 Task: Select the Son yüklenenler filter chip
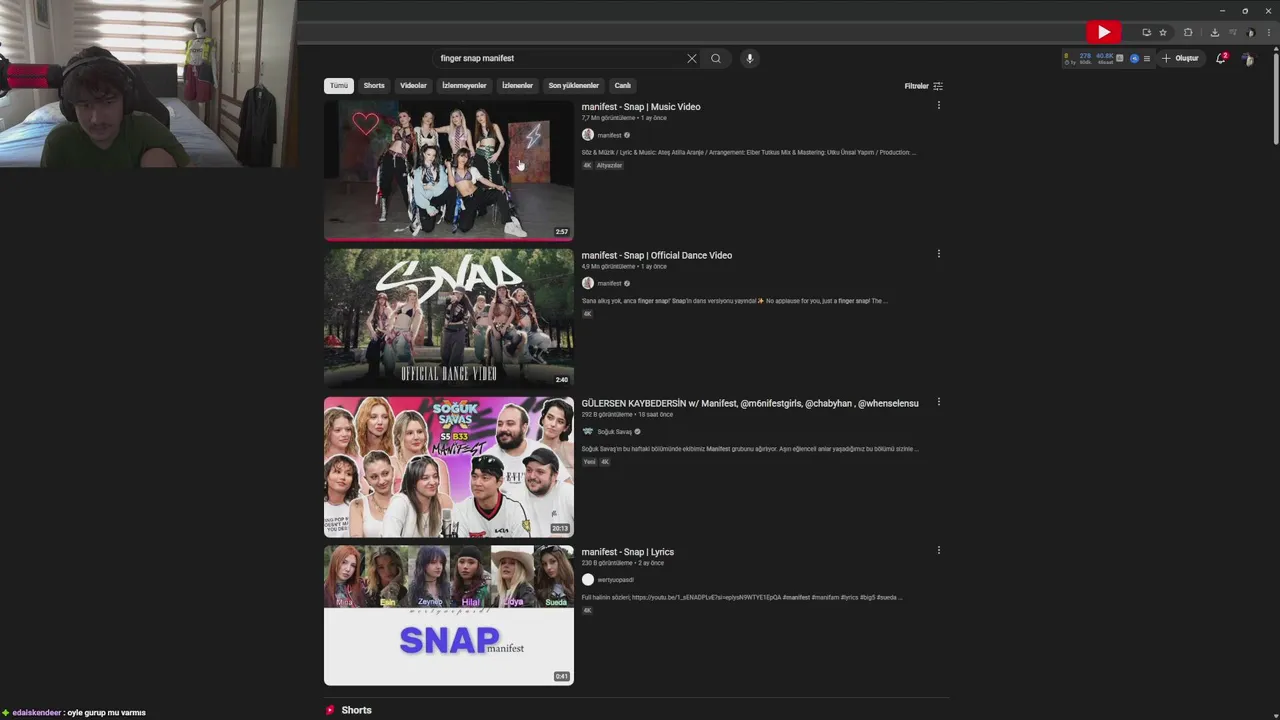coord(573,86)
